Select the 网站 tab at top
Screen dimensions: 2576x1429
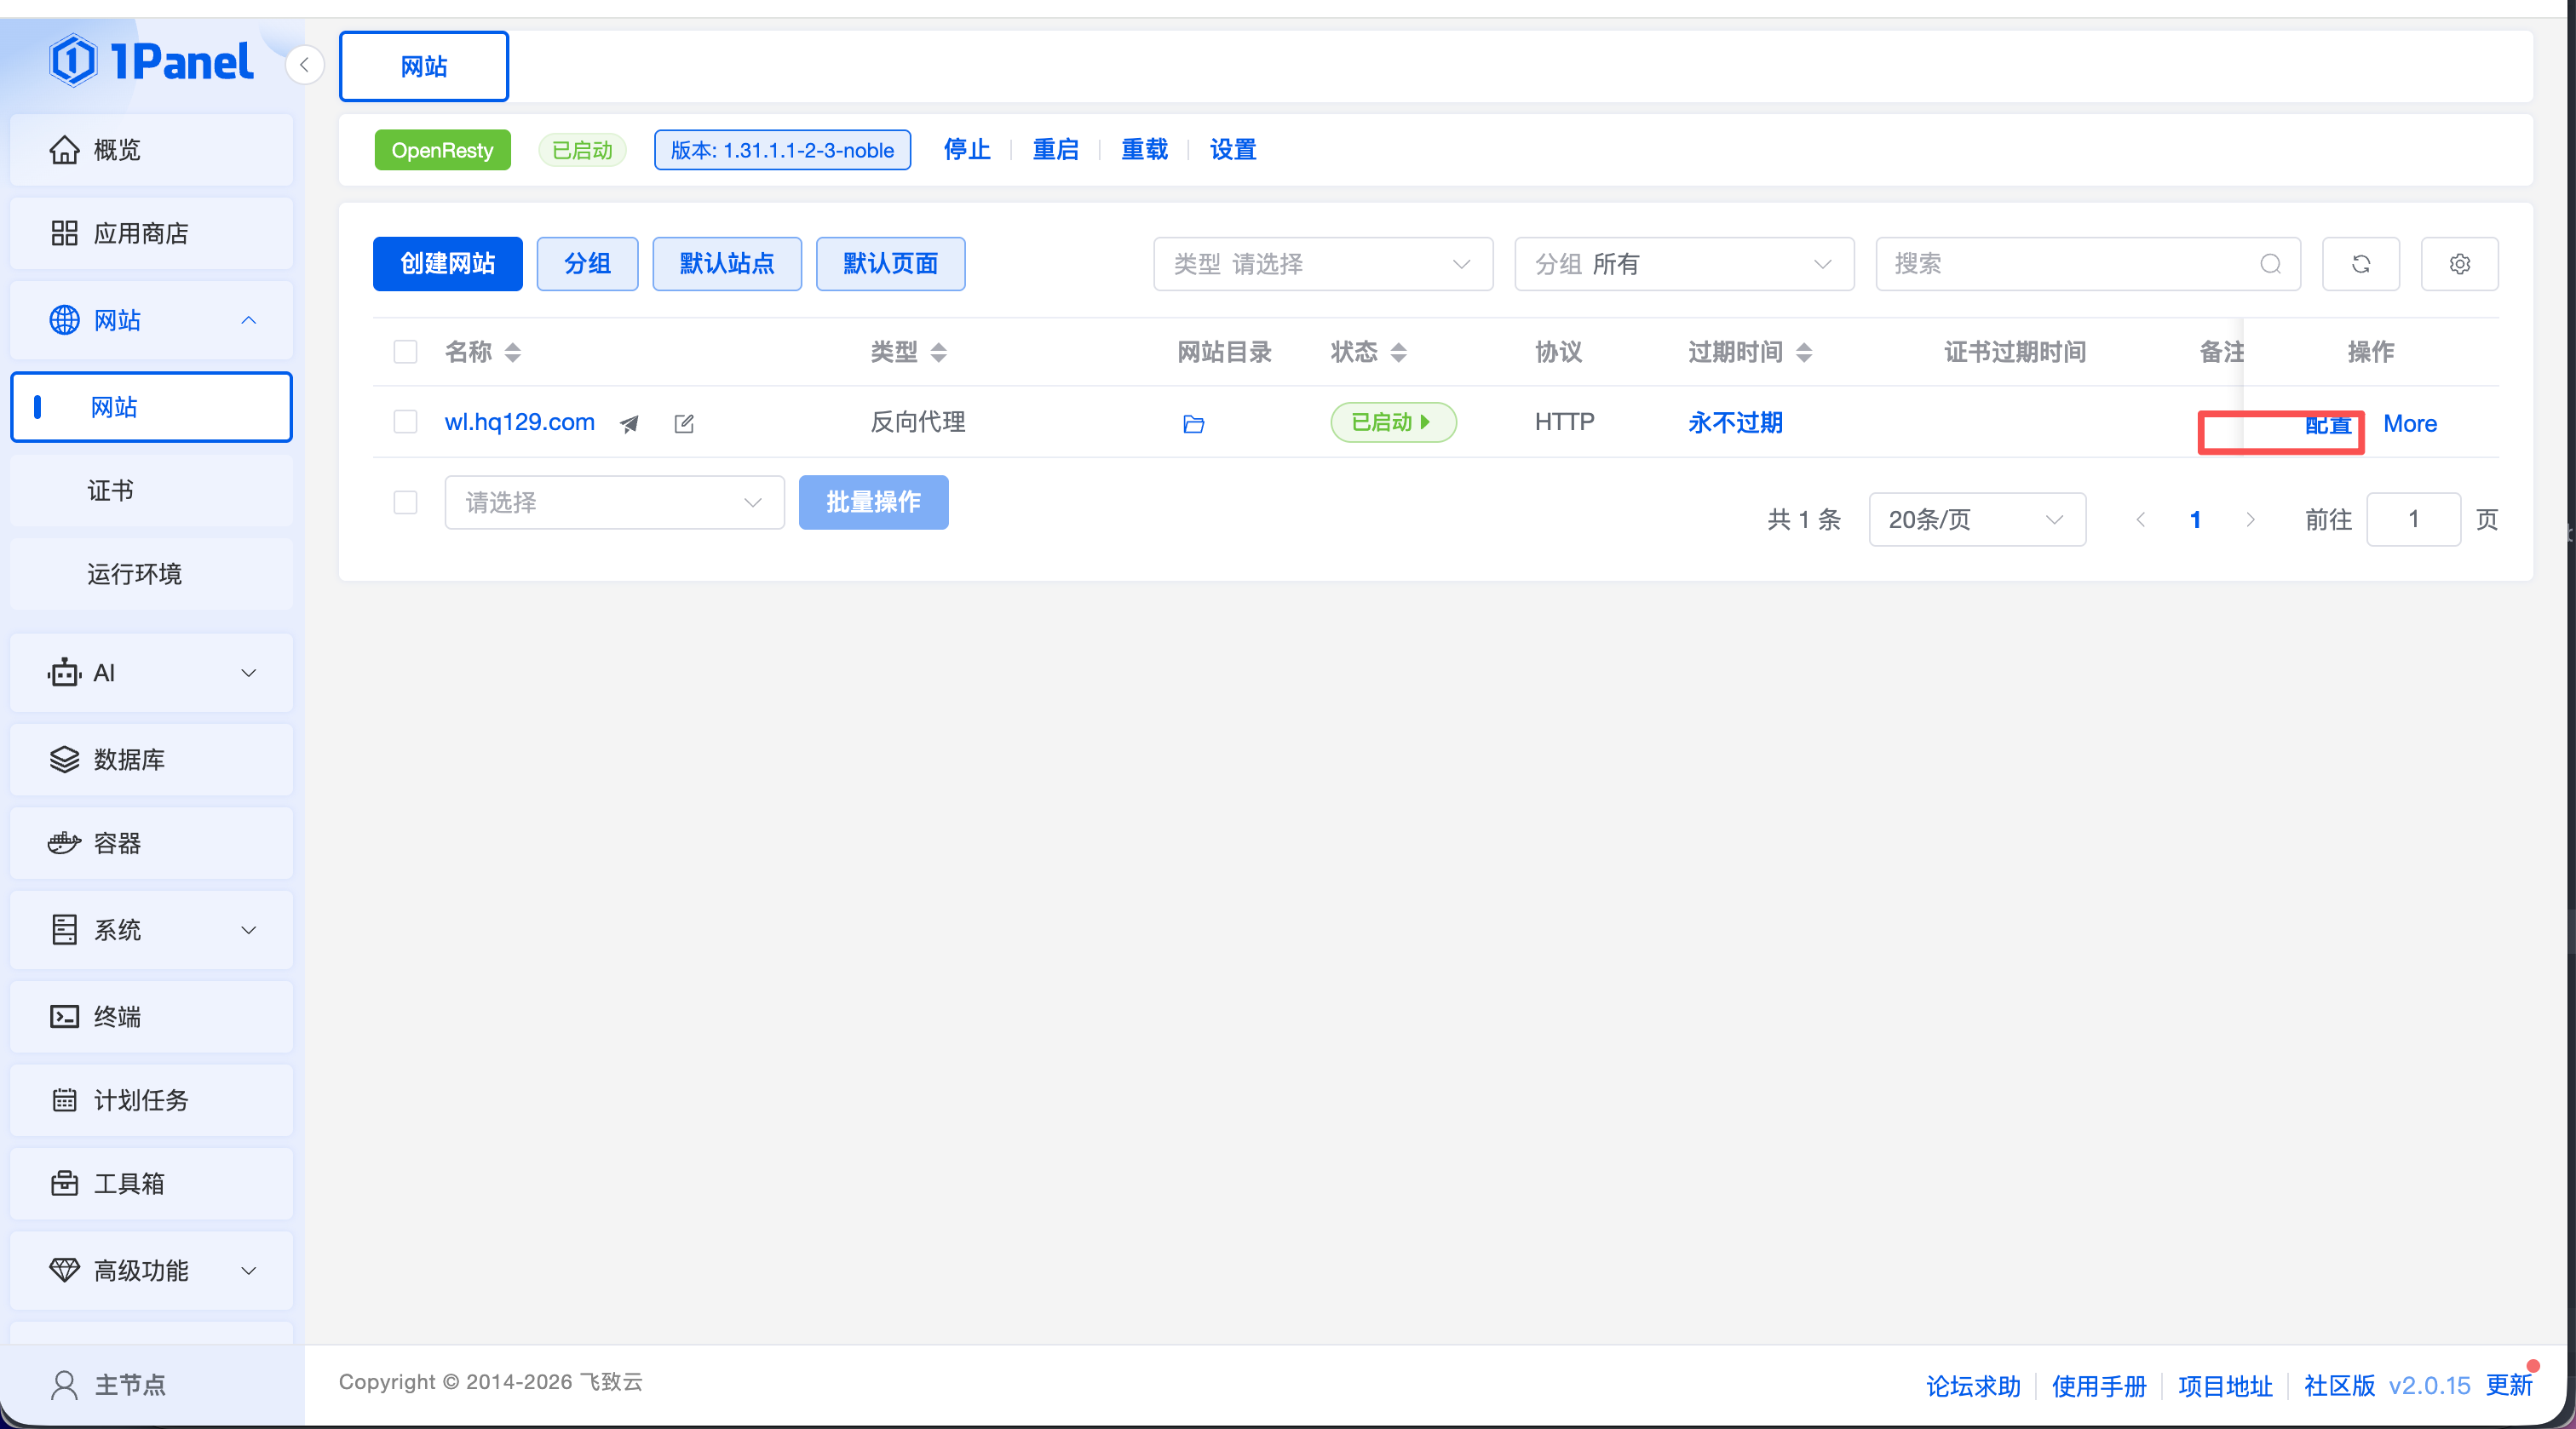(x=424, y=66)
